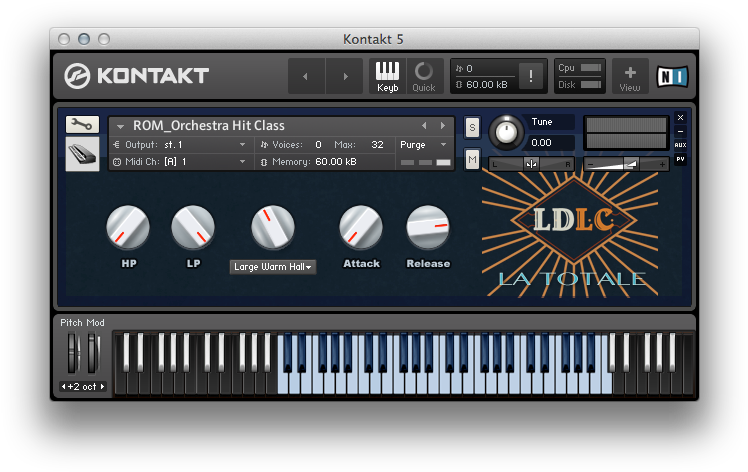Minimize the instrument header view
Image resolution: width=748 pixels, height=472 pixels.
pyautogui.click(x=681, y=131)
